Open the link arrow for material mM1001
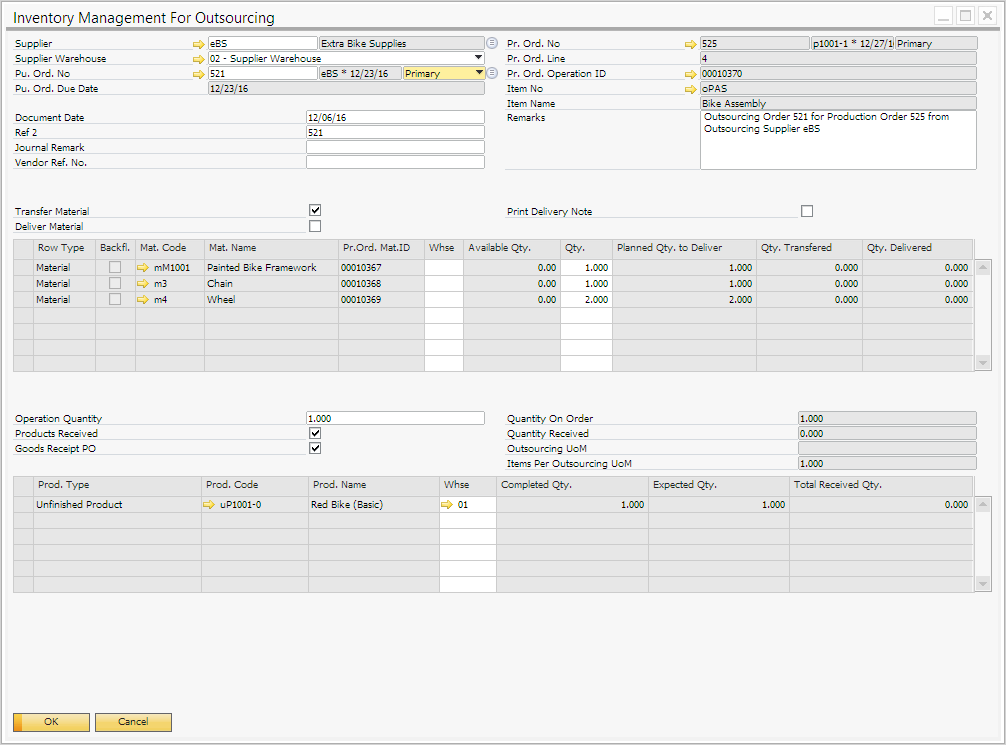This screenshot has height=745, width=1006. (x=143, y=268)
